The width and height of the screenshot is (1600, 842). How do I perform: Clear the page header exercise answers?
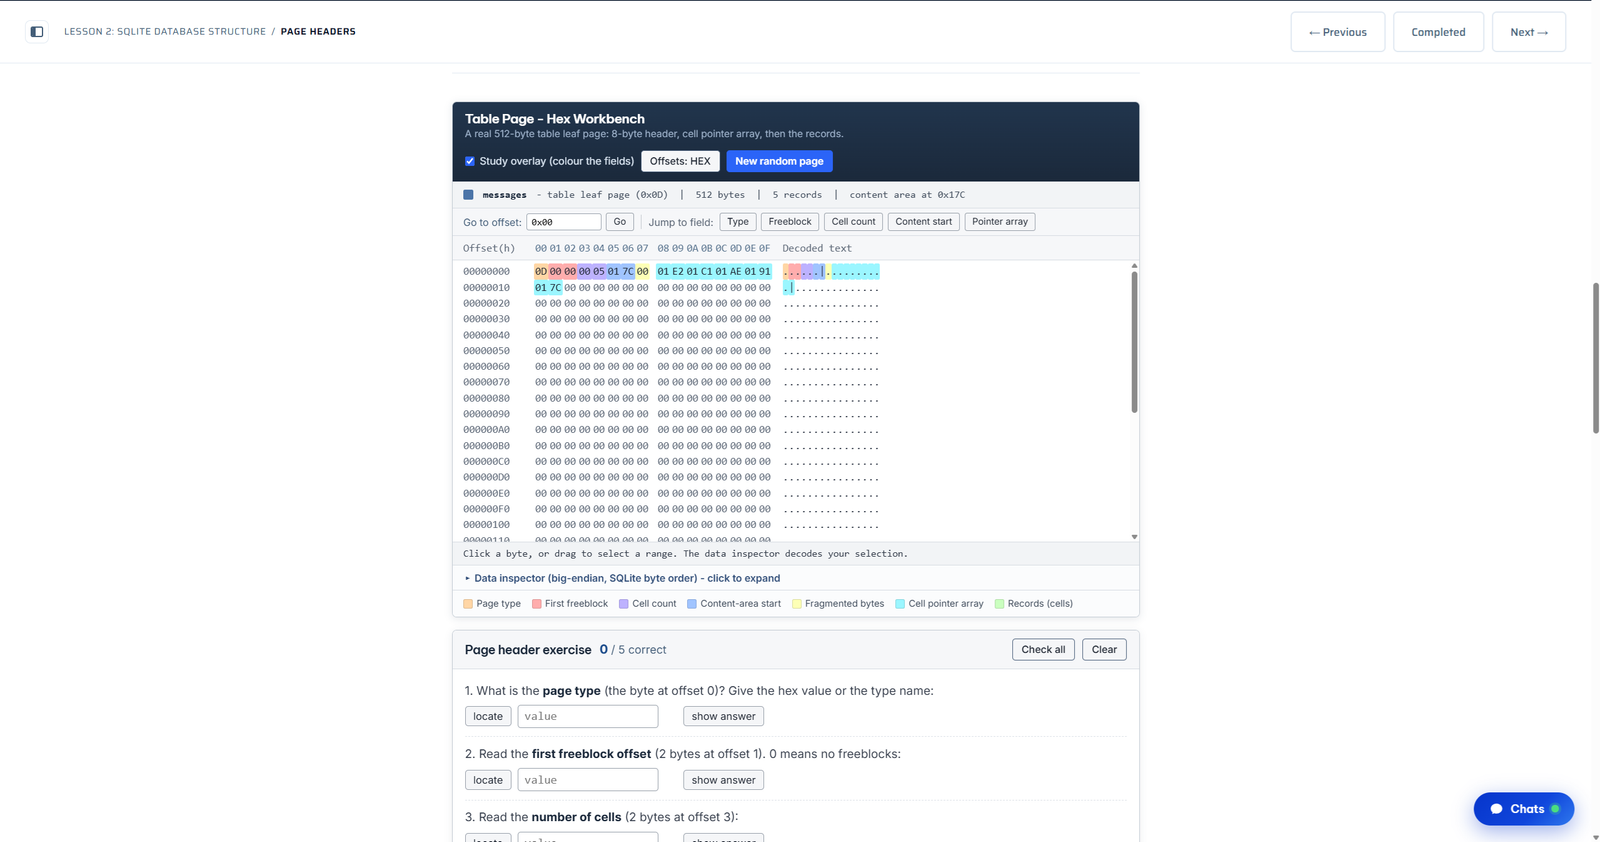pos(1104,650)
